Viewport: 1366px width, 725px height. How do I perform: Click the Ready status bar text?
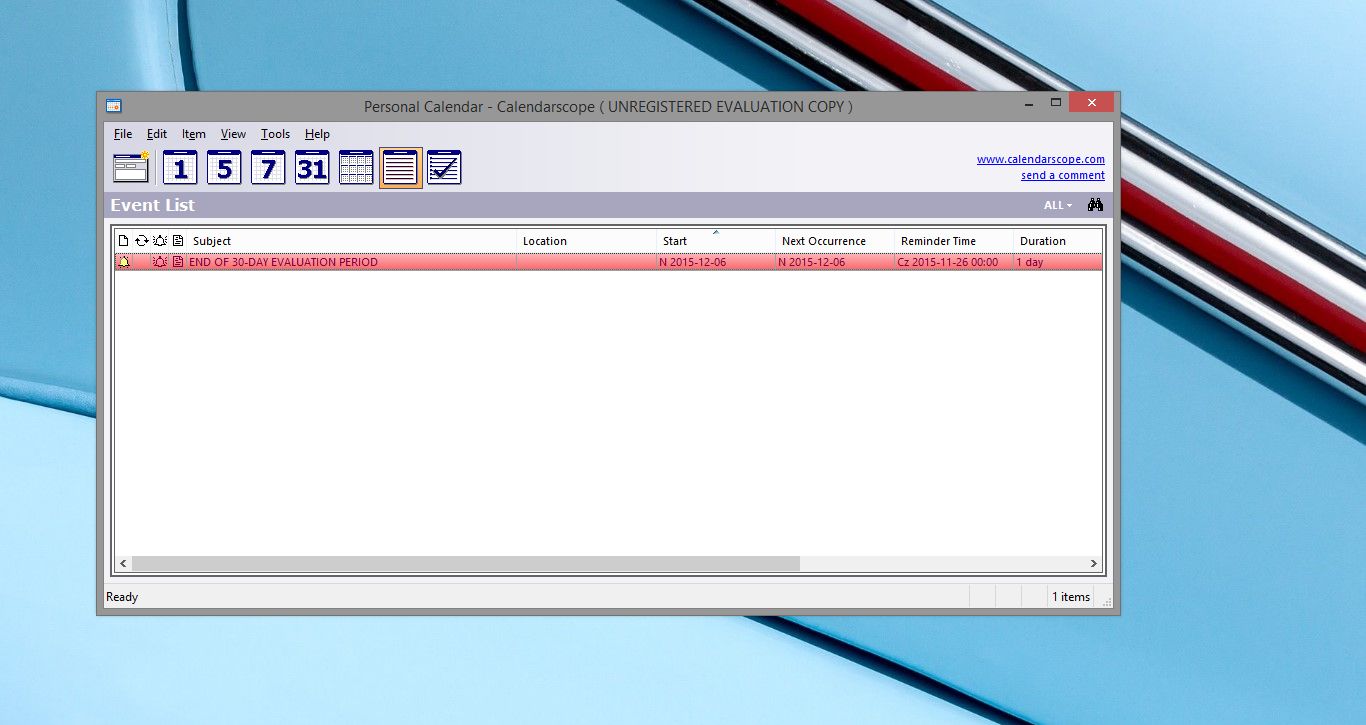[122, 597]
